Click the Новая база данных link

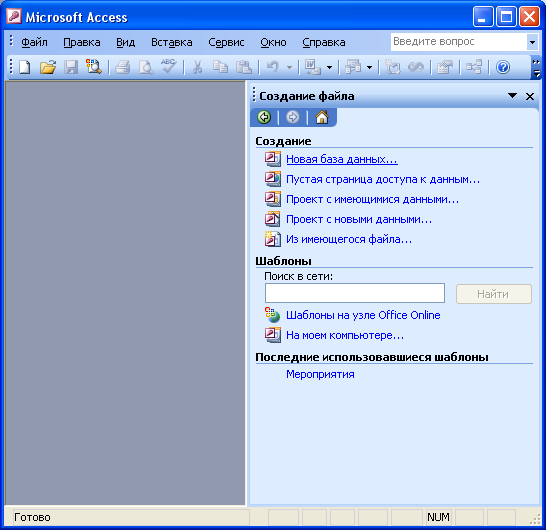pos(342,159)
